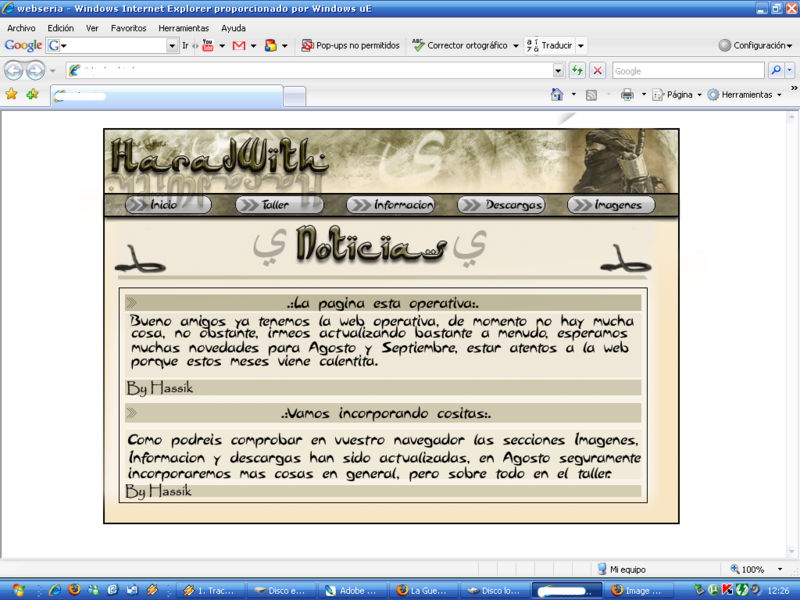This screenshot has height=600, width=800.
Task: Click the Home page icon
Action: click(x=557, y=95)
